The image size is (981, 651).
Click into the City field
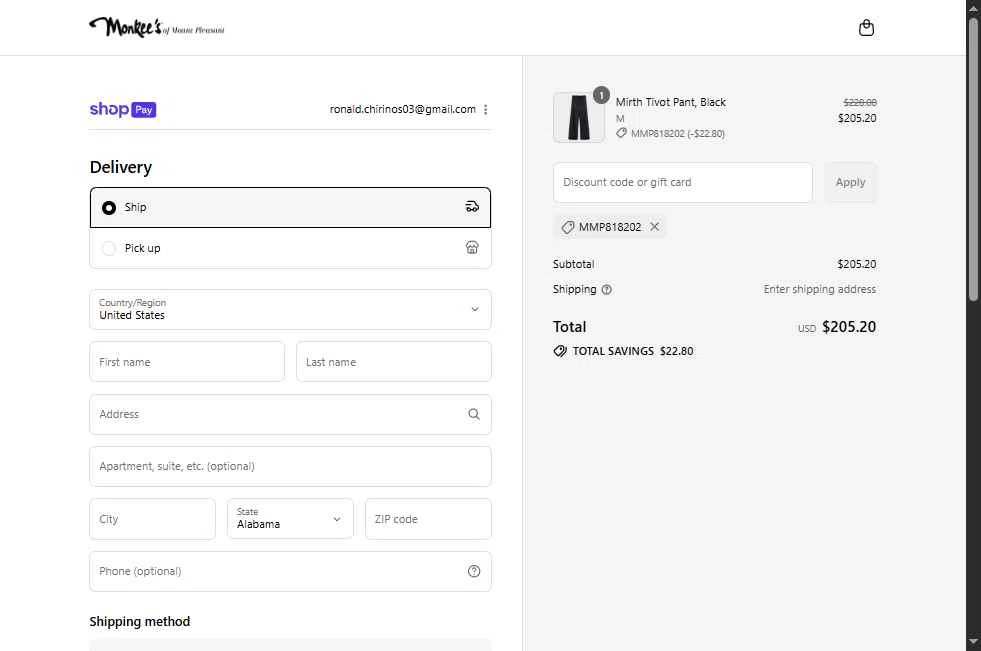153,519
